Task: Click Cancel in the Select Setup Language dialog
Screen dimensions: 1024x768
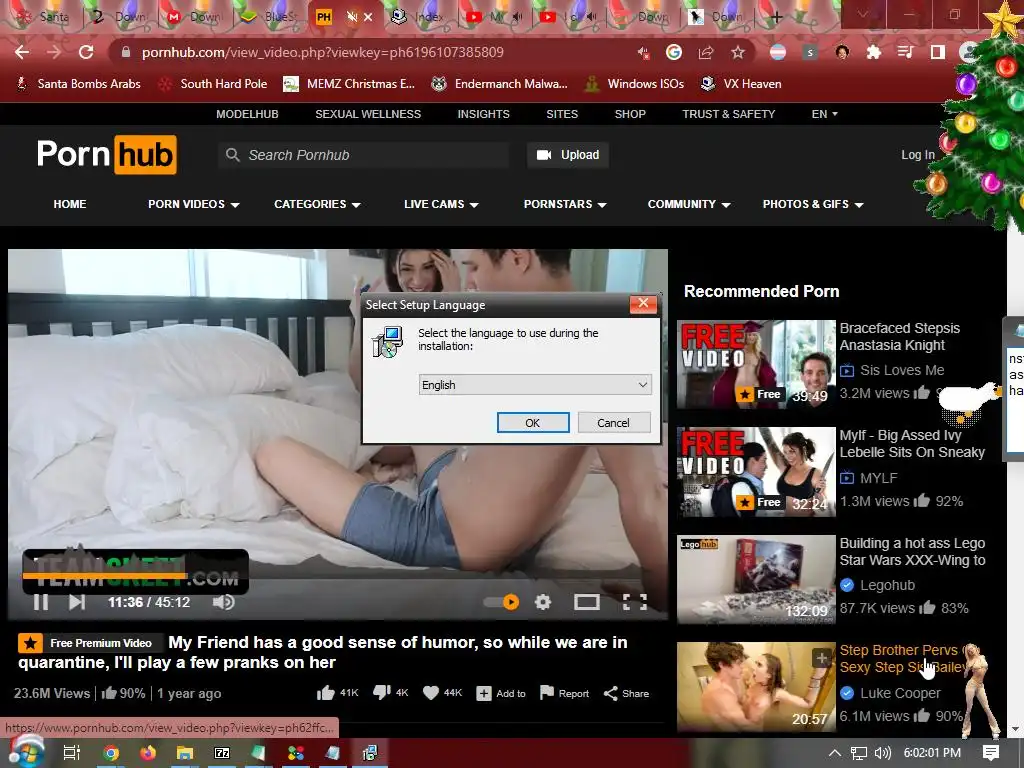Action: (x=613, y=423)
